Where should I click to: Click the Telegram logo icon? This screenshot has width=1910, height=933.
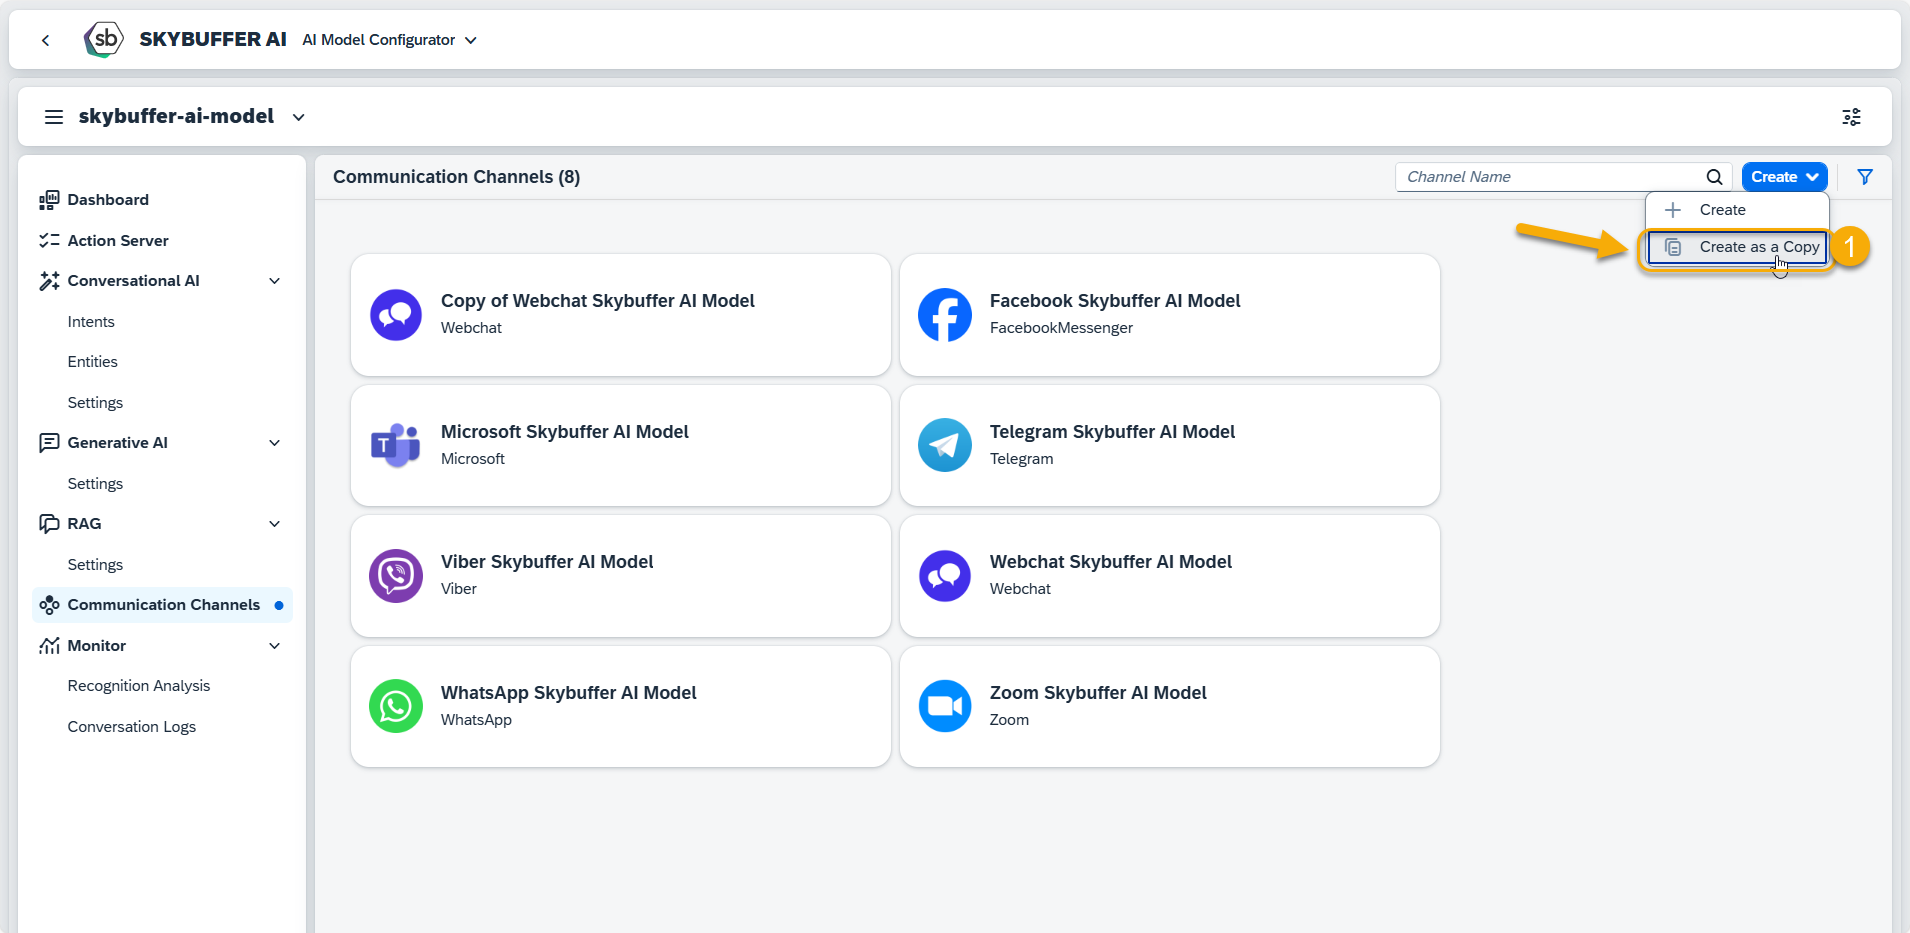[x=945, y=445]
